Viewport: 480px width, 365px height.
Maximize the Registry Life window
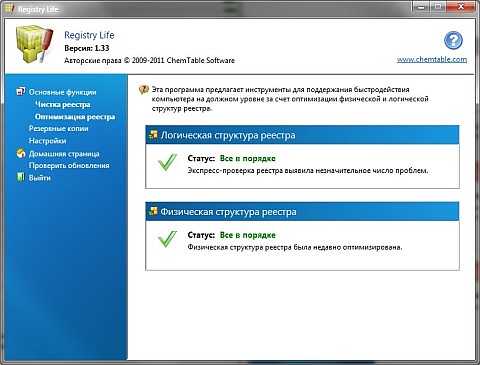click(438, 7)
